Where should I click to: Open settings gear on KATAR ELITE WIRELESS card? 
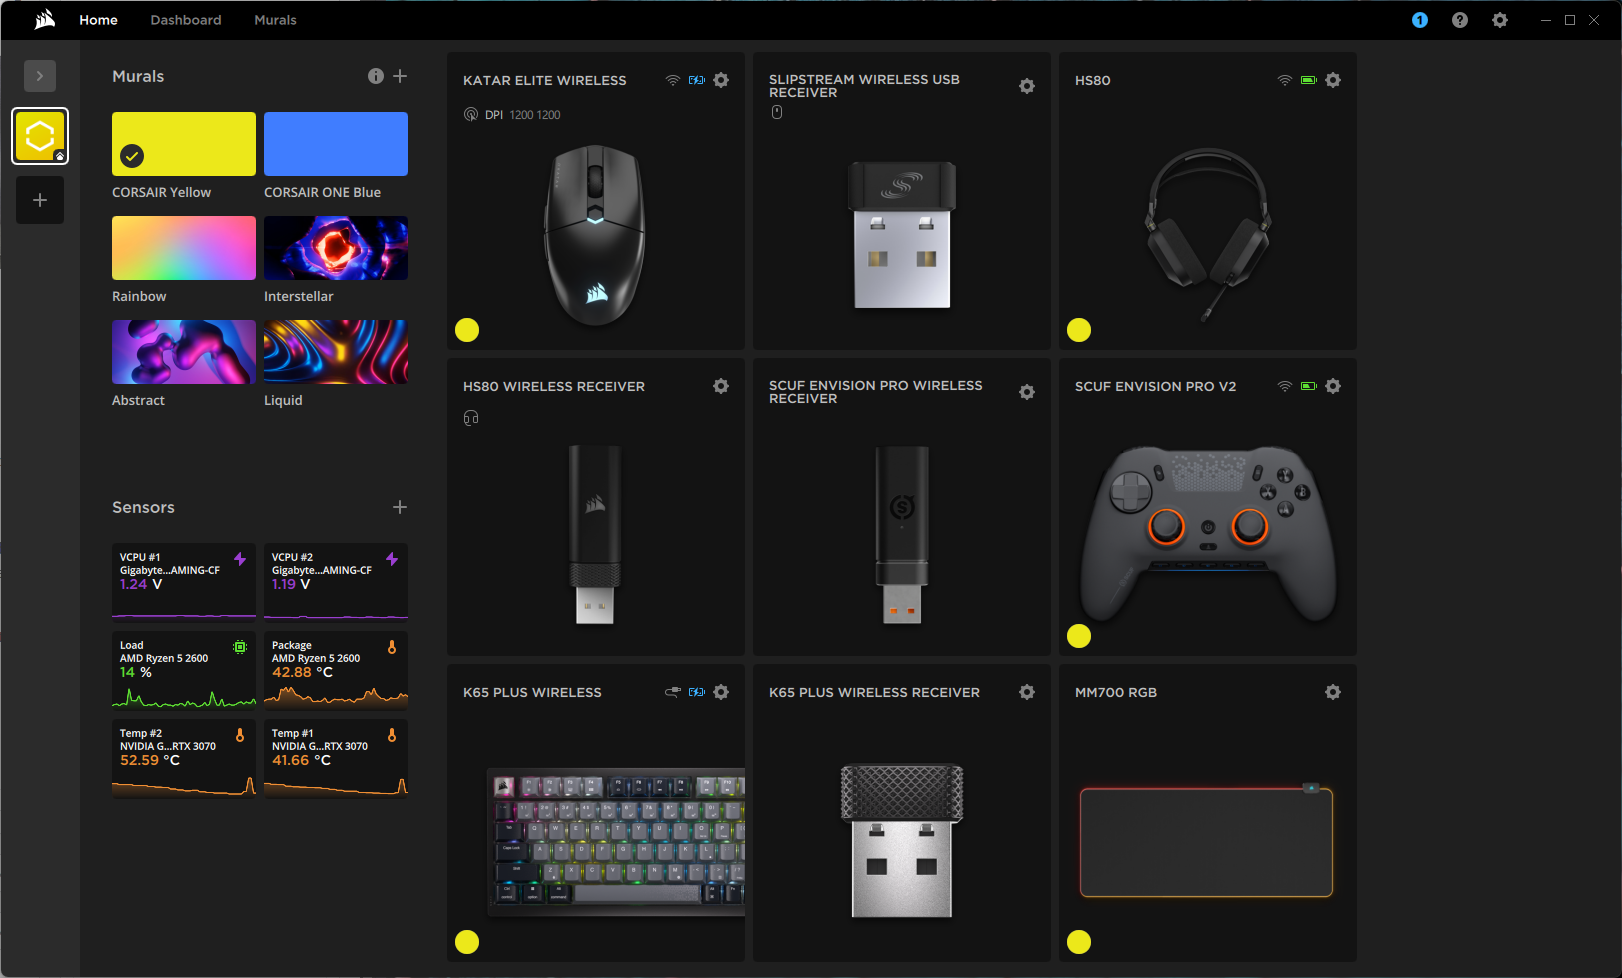tap(721, 80)
